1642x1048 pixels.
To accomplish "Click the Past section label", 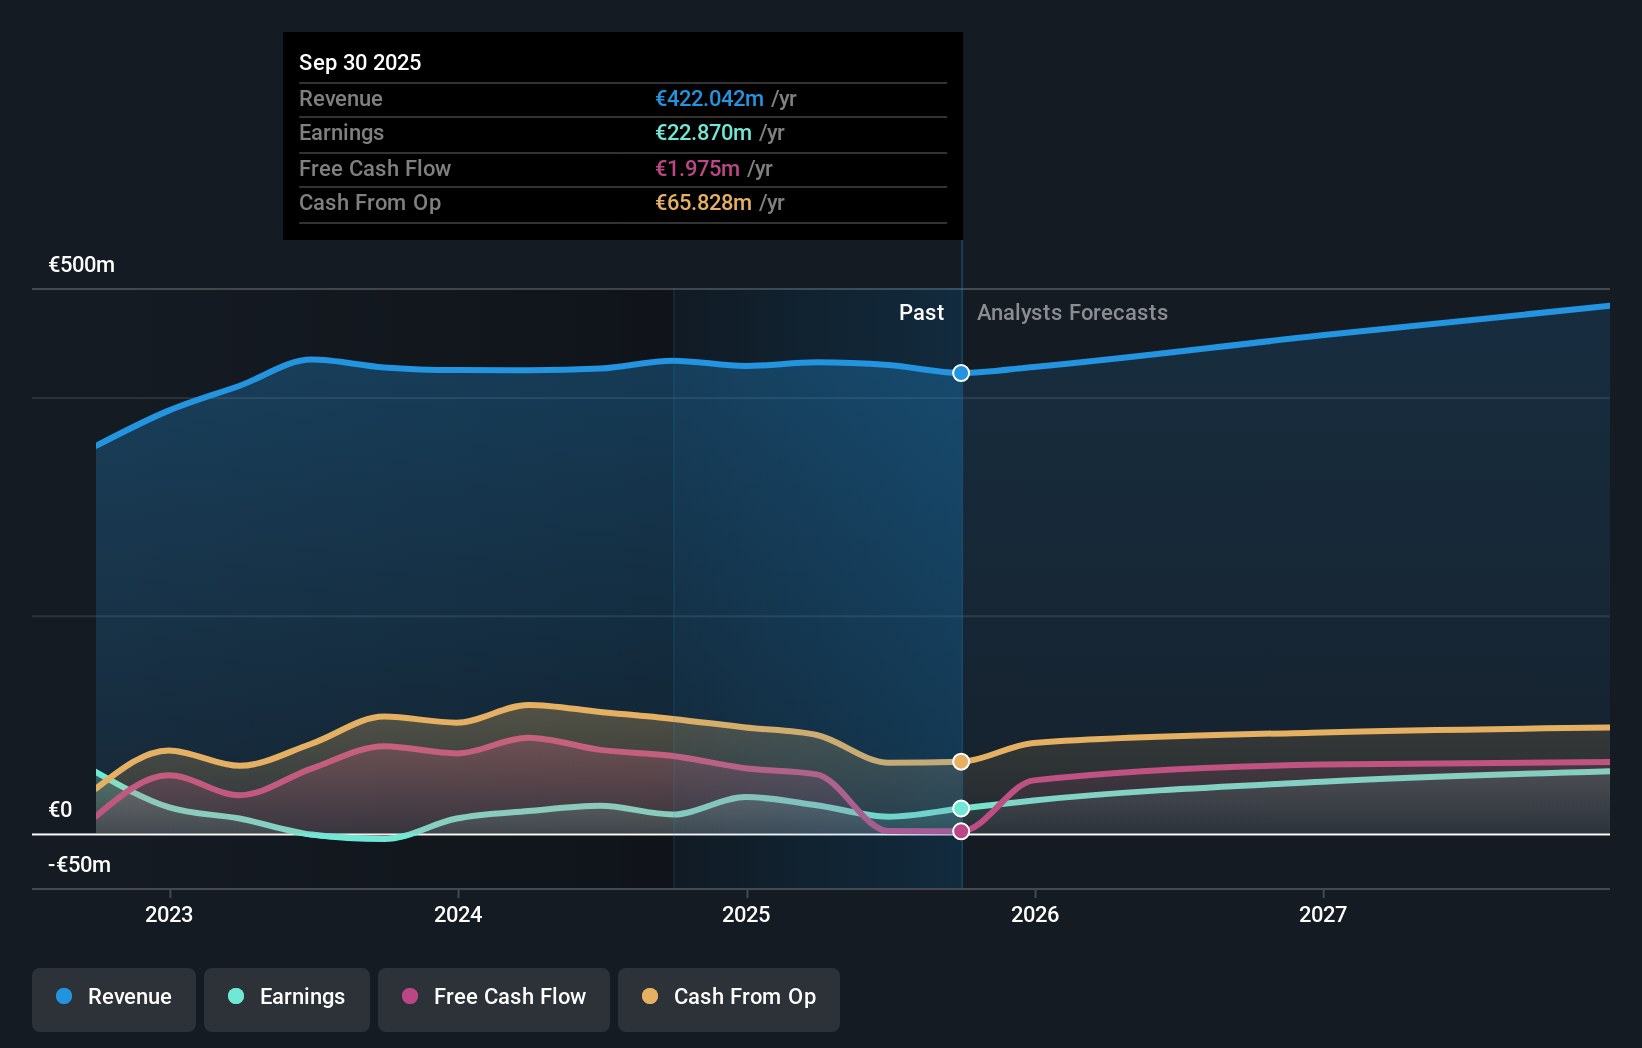I will [921, 312].
